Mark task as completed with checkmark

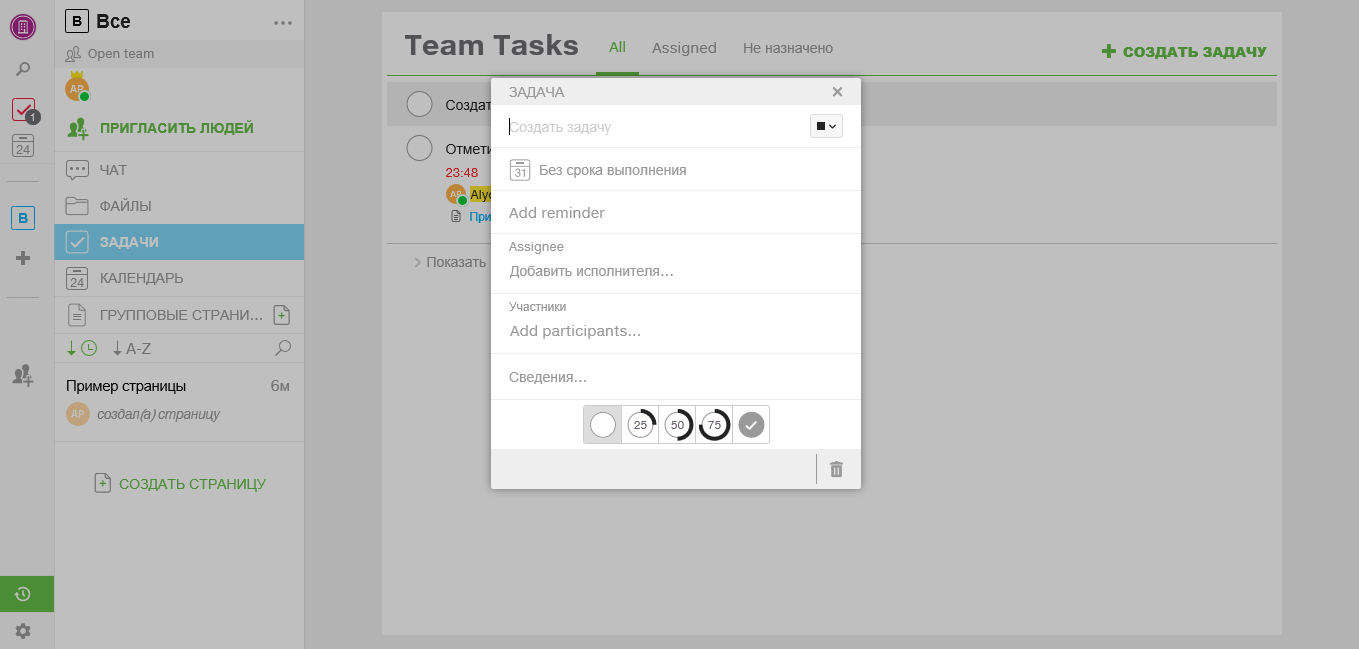tap(751, 425)
